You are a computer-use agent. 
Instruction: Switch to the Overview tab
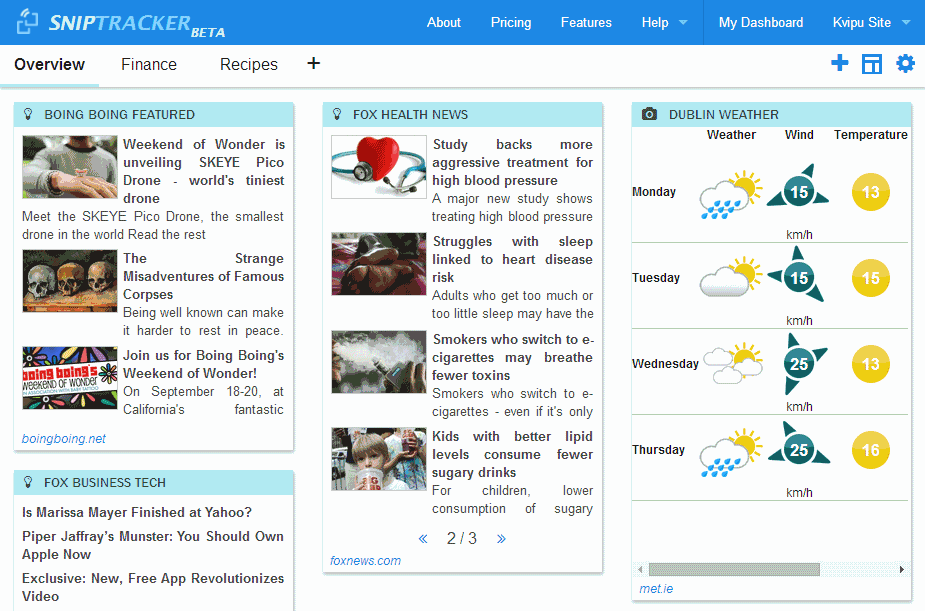pyautogui.click(x=50, y=64)
